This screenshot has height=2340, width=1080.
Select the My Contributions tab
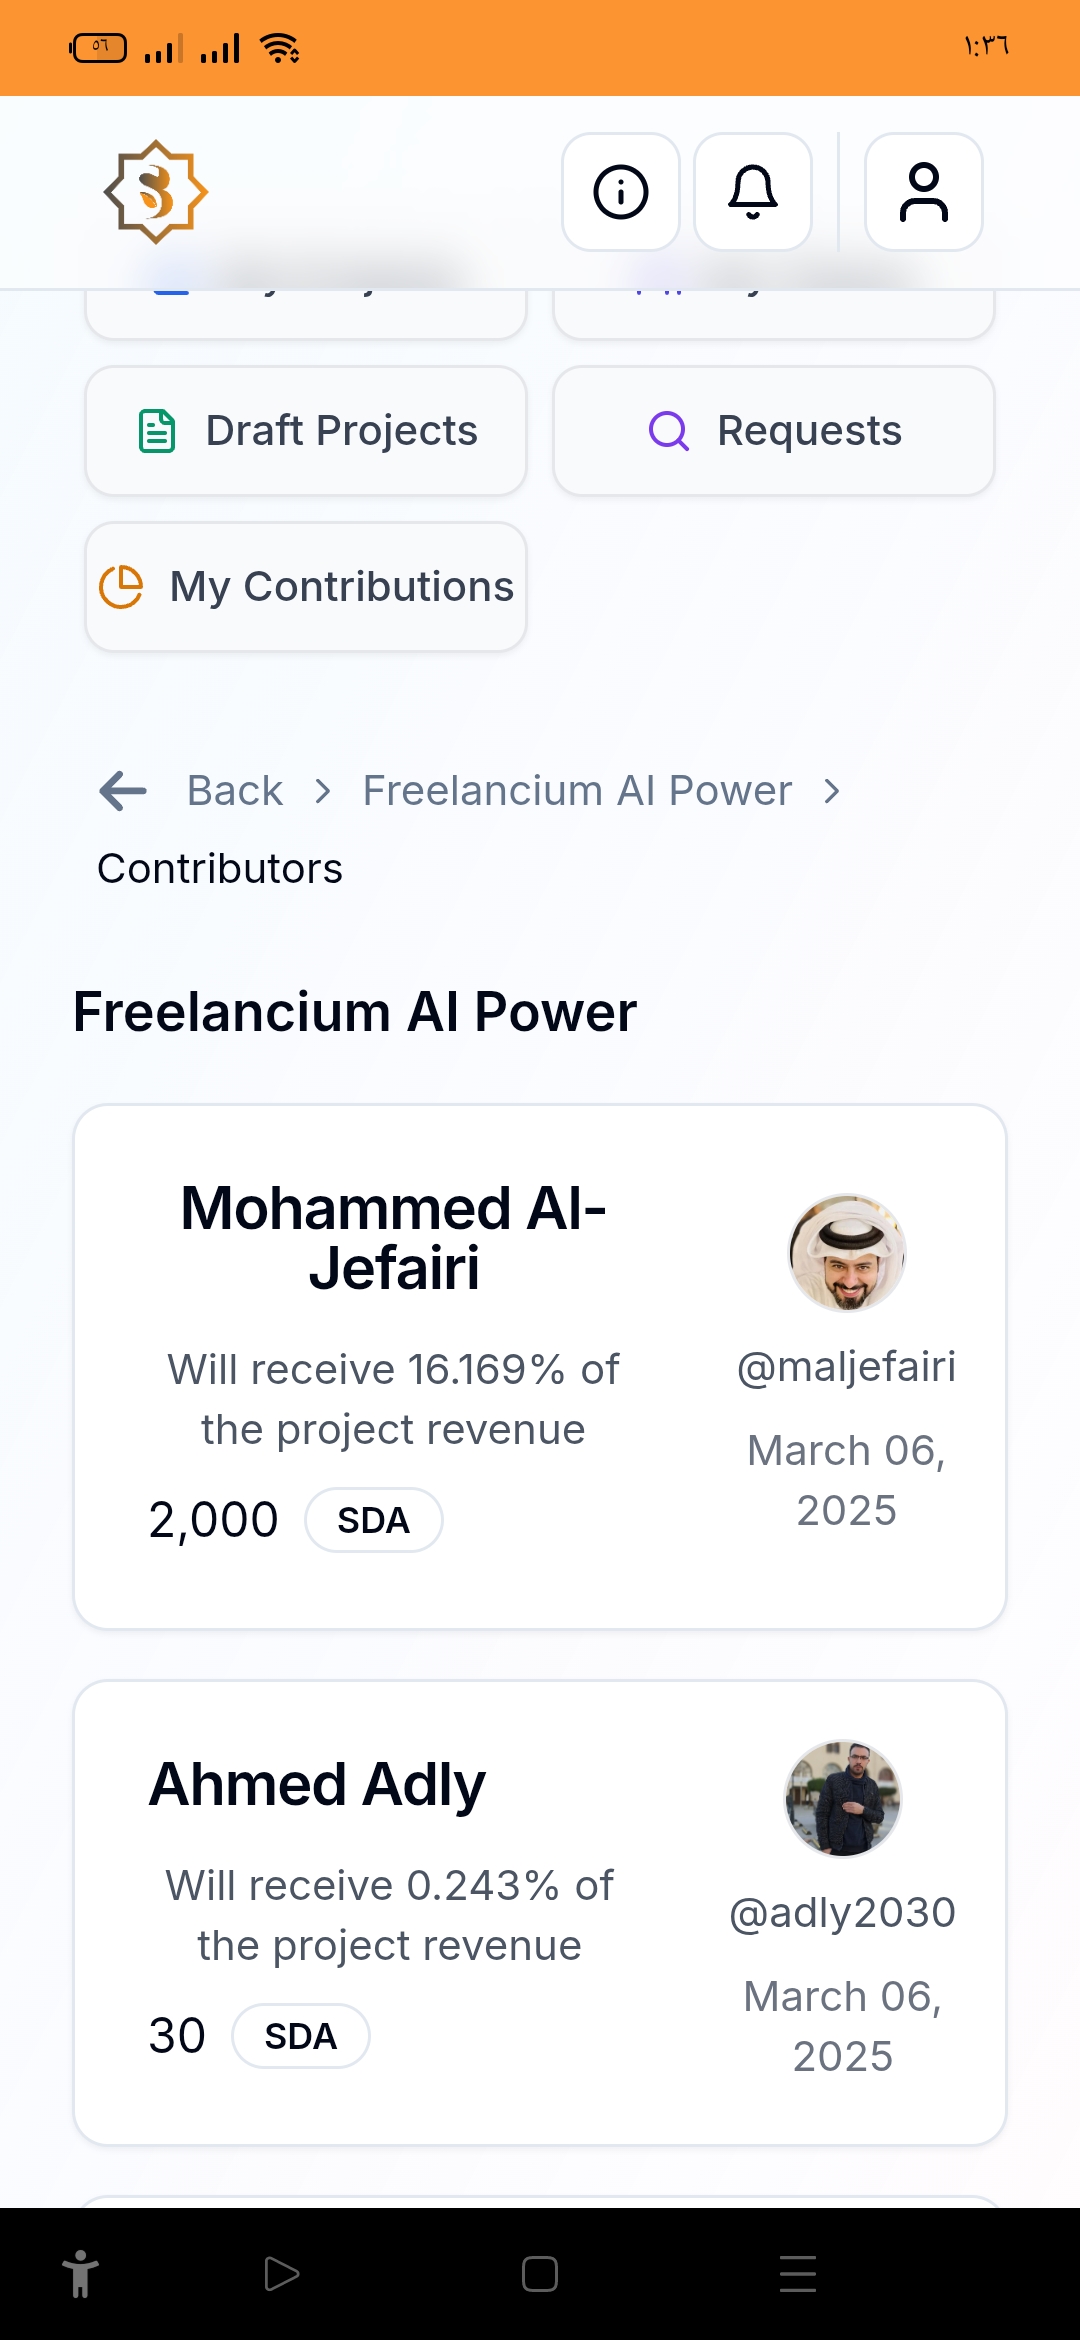[x=306, y=587]
